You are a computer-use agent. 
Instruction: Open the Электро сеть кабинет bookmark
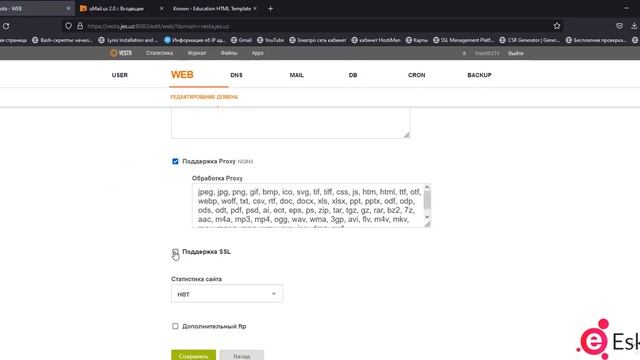[318, 40]
